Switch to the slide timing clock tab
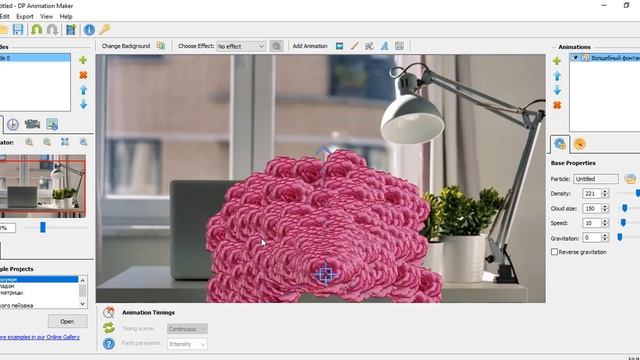 pos(13,124)
